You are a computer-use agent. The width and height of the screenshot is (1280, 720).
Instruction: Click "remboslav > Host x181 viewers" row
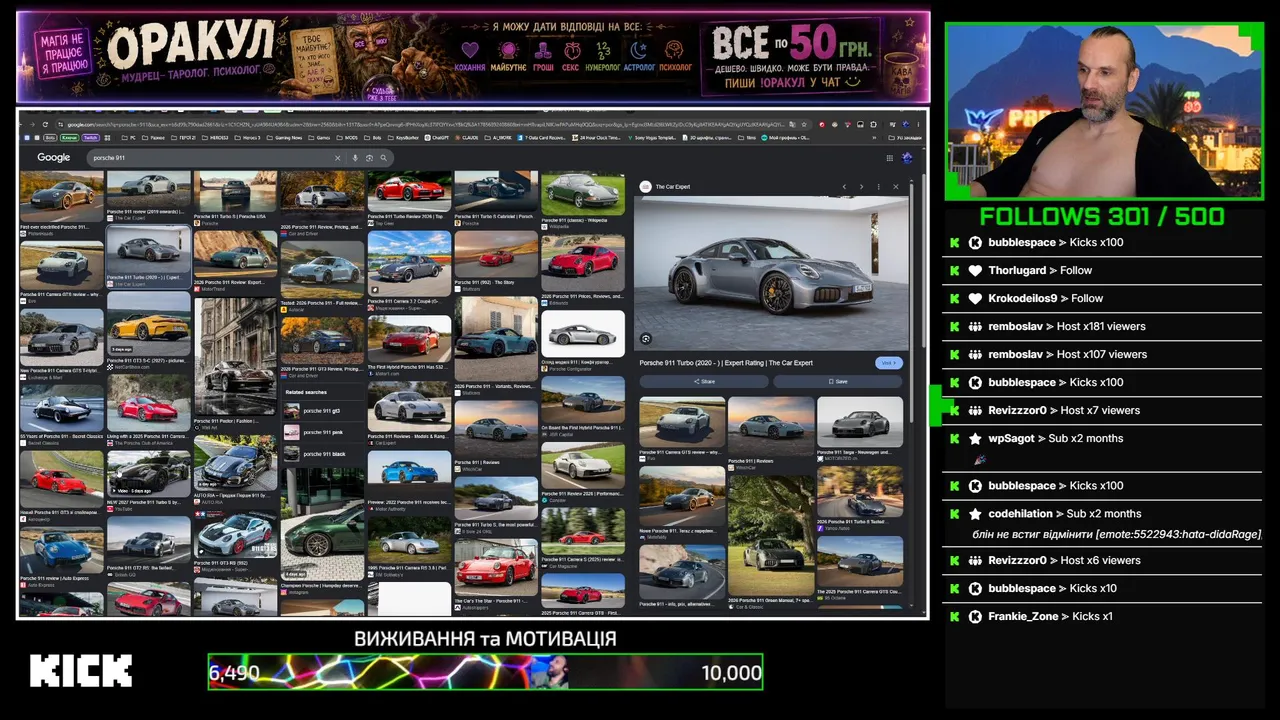click(1102, 326)
